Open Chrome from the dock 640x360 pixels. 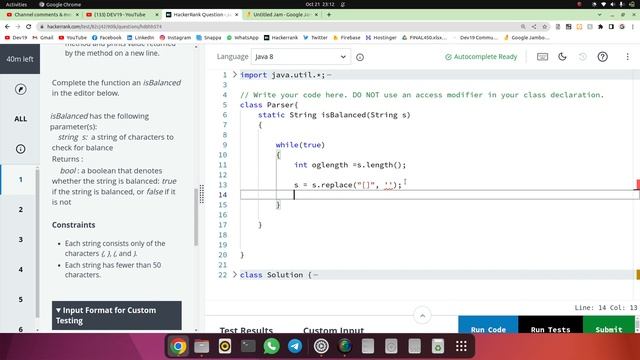tap(178, 346)
